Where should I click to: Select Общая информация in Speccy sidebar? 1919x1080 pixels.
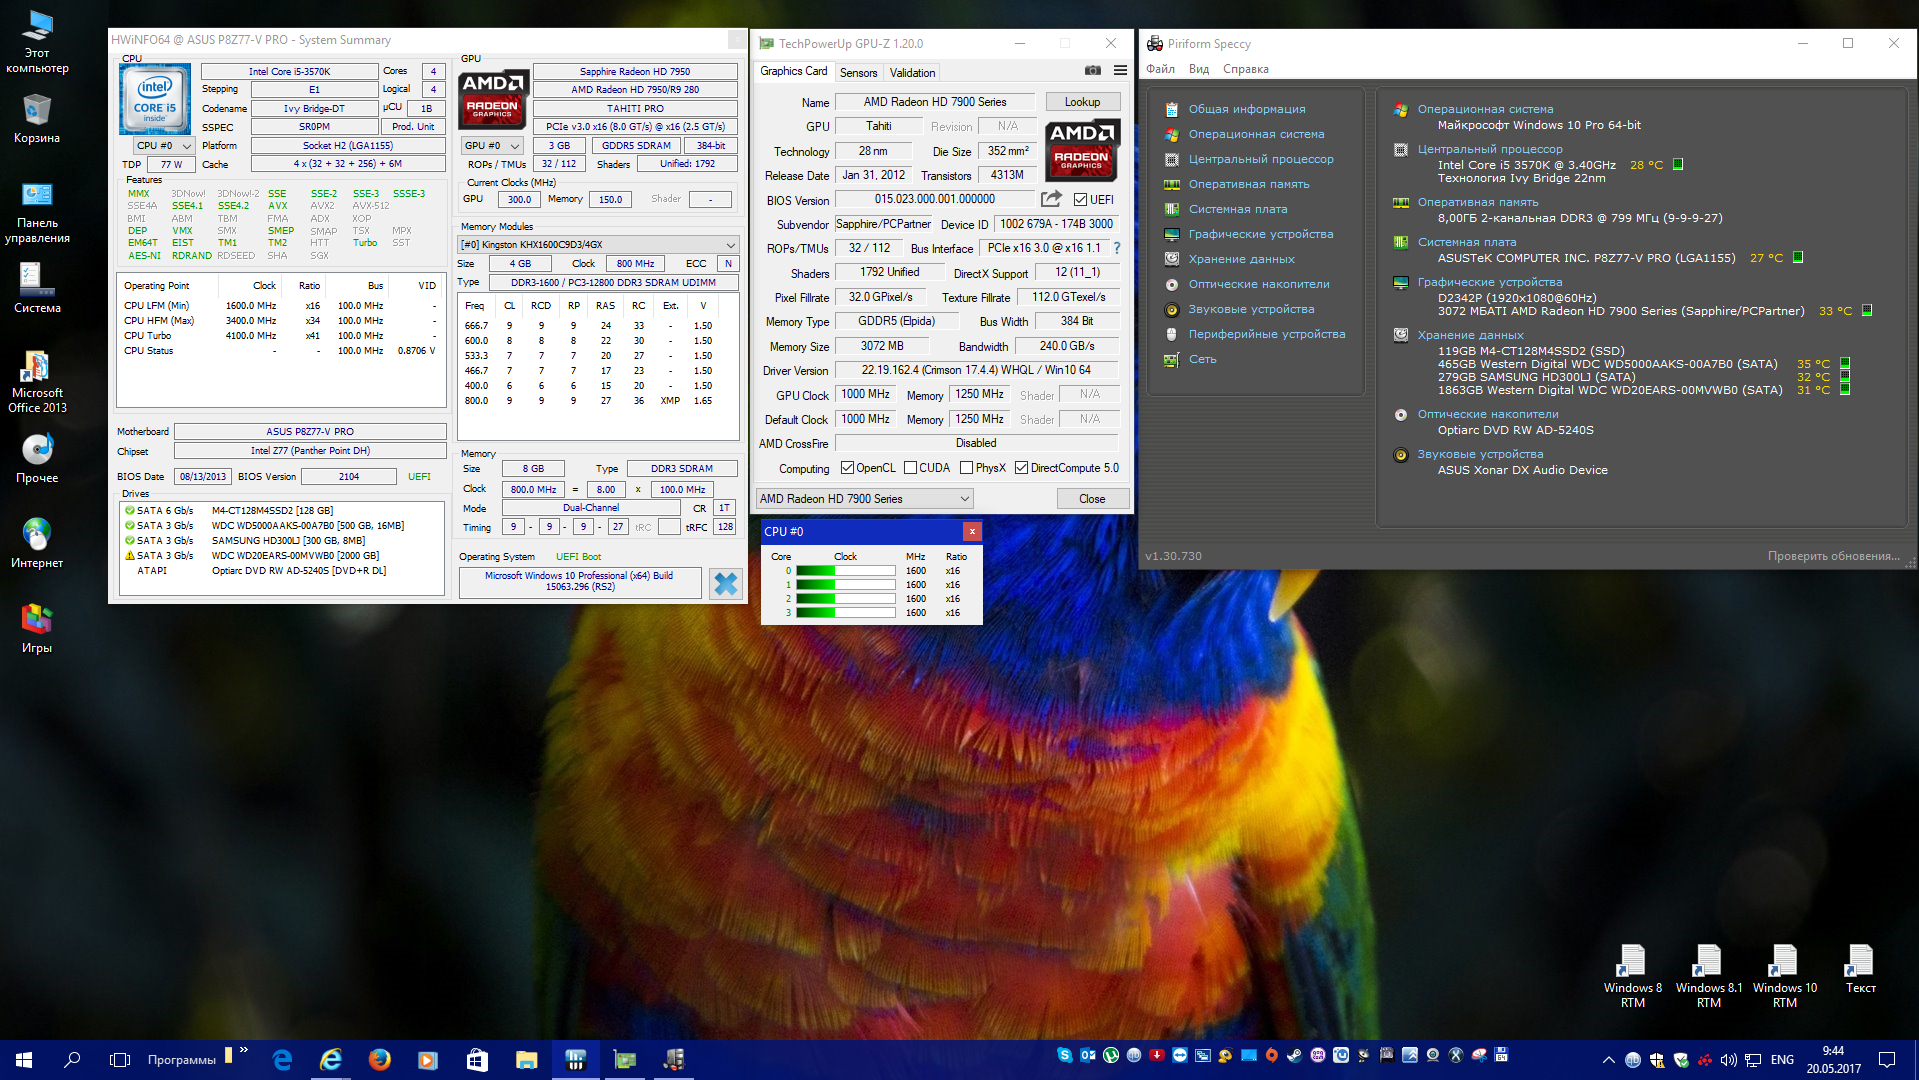click(x=1246, y=109)
